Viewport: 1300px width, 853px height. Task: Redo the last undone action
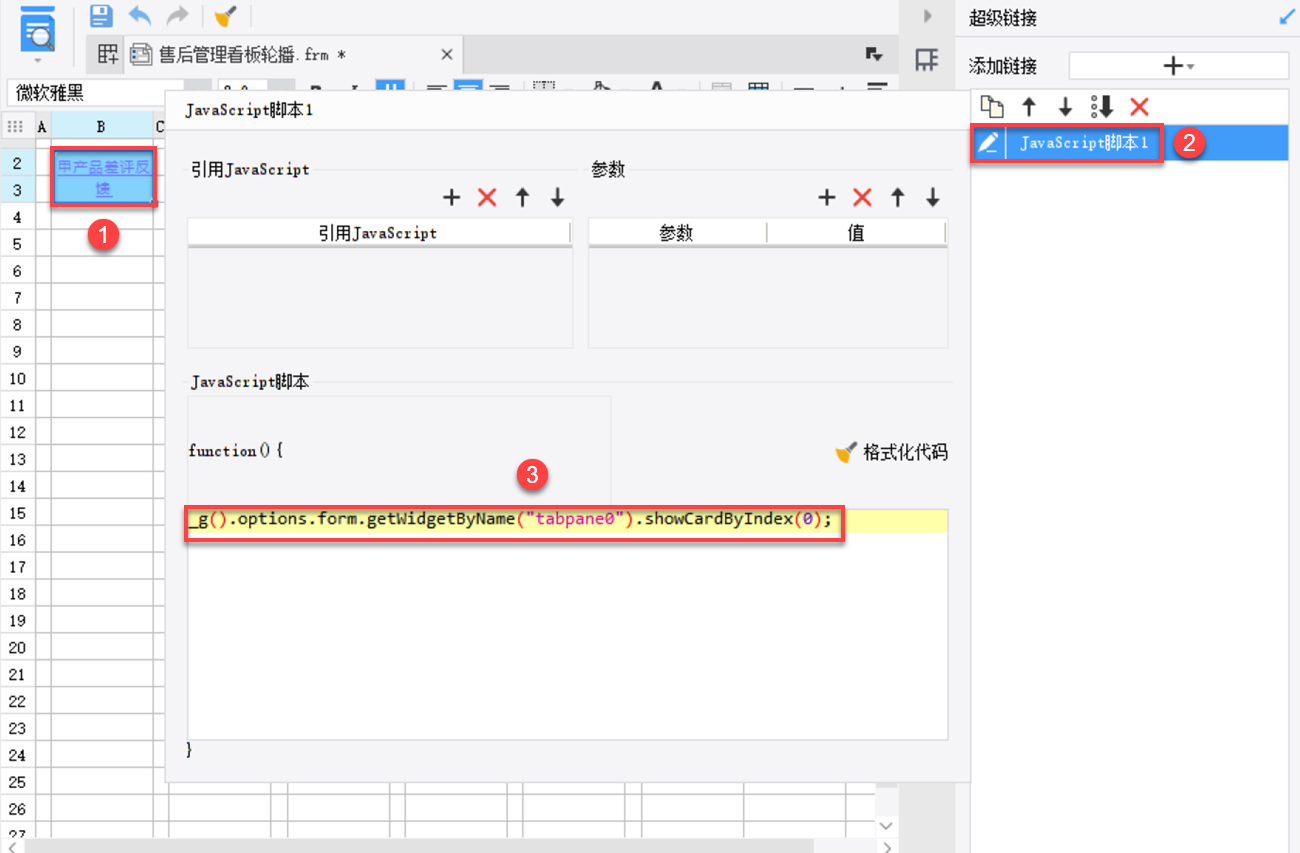click(x=177, y=16)
